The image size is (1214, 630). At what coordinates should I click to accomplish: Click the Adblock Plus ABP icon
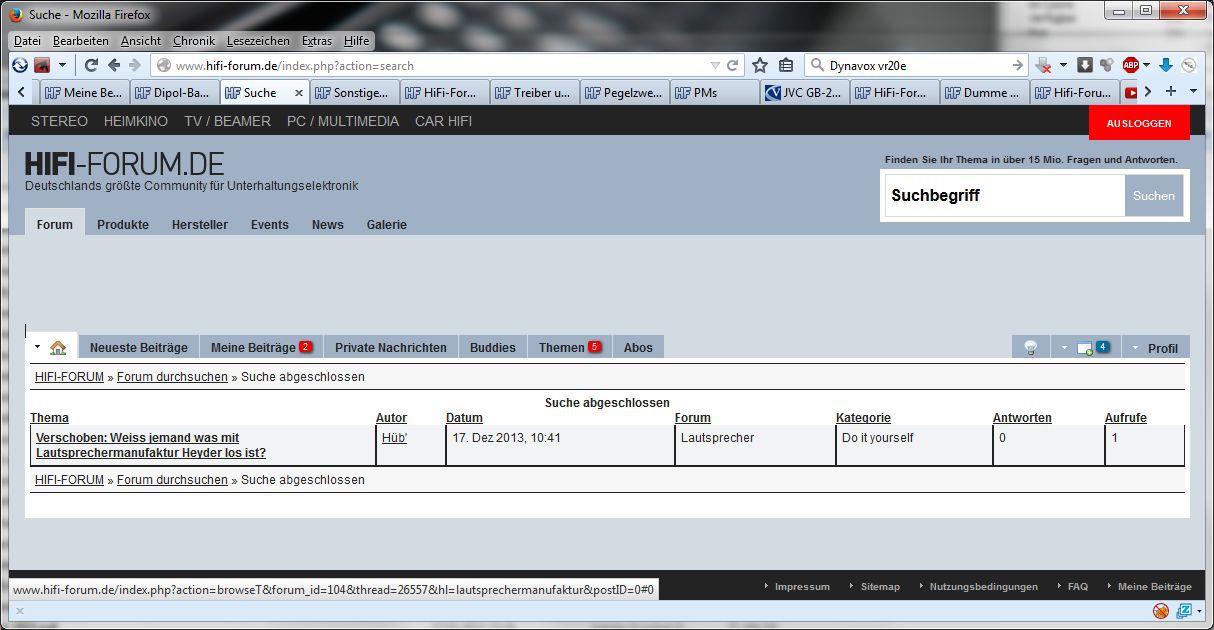point(1130,65)
